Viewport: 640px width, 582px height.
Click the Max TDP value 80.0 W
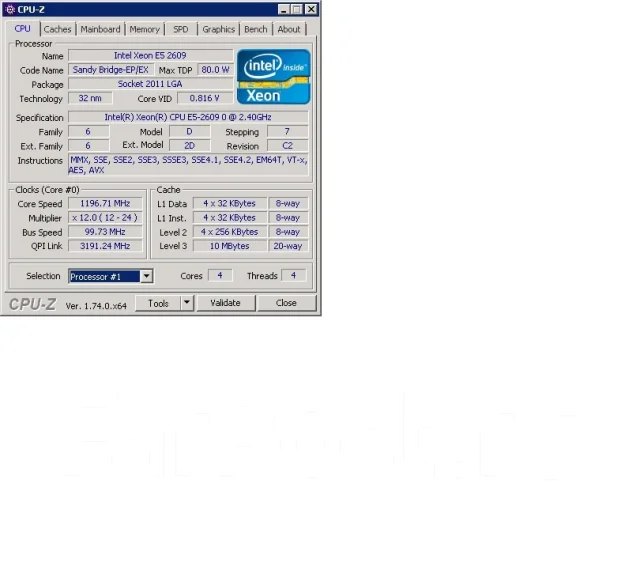point(216,70)
